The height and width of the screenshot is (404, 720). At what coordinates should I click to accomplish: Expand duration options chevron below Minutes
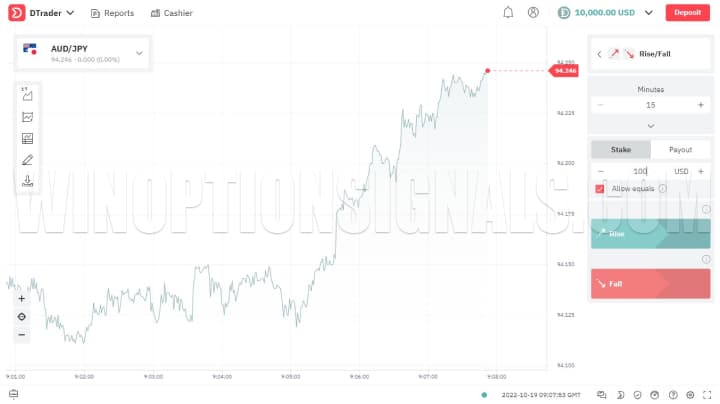pyautogui.click(x=650, y=126)
